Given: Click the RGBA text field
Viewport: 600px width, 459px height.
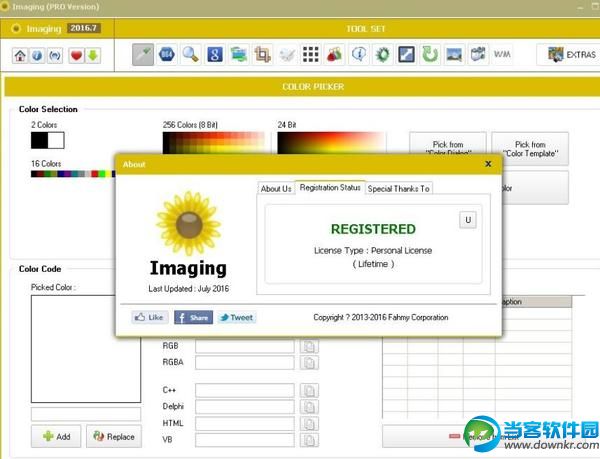Looking at the screenshot, I should (x=245, y=363).
